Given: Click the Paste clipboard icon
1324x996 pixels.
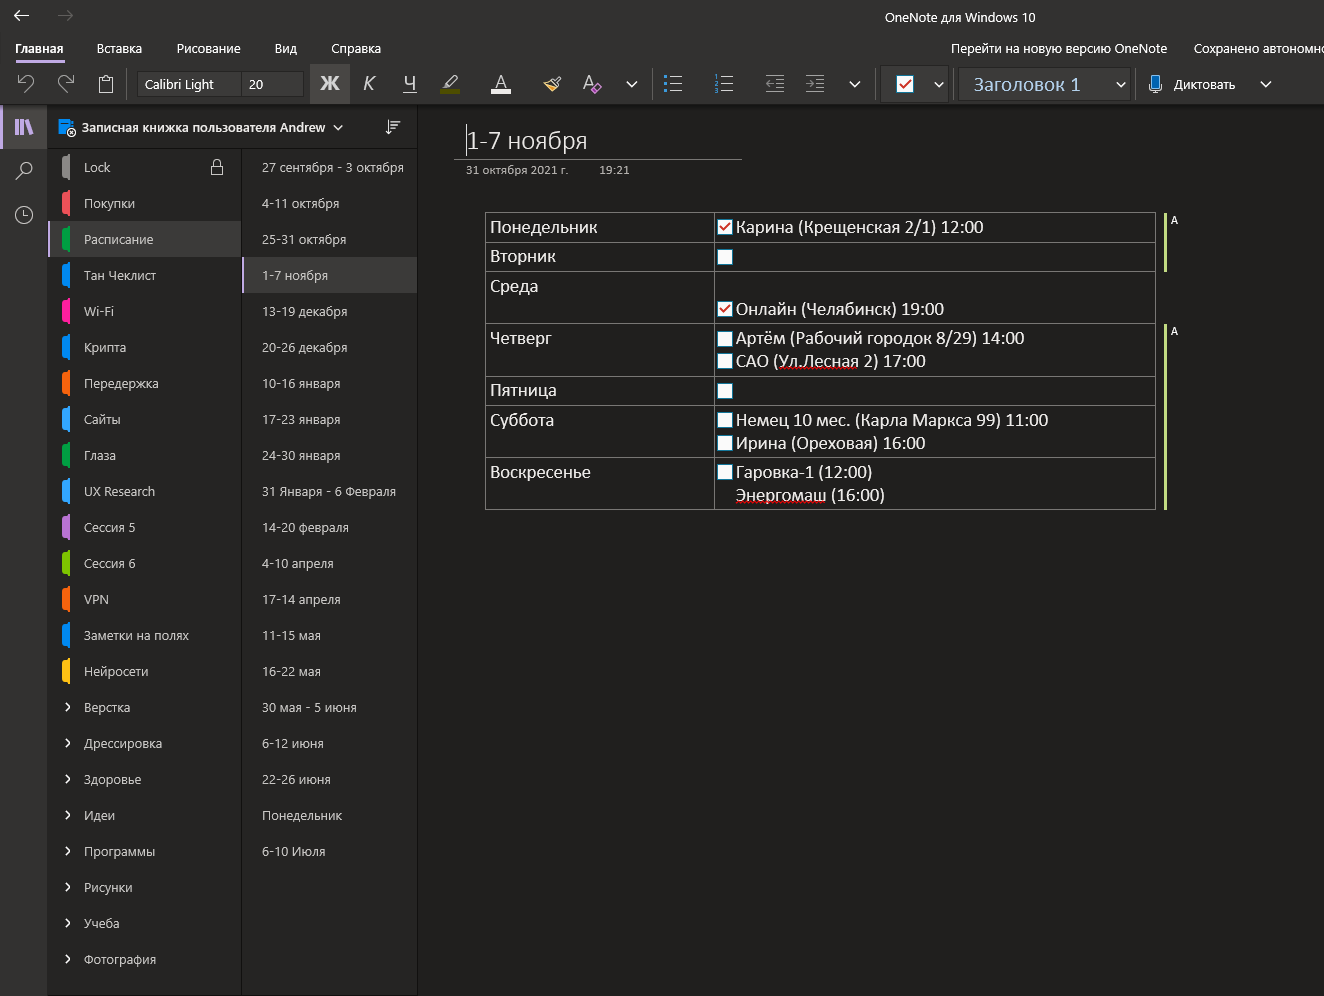Looking at the screenshot, I should 106,84.
